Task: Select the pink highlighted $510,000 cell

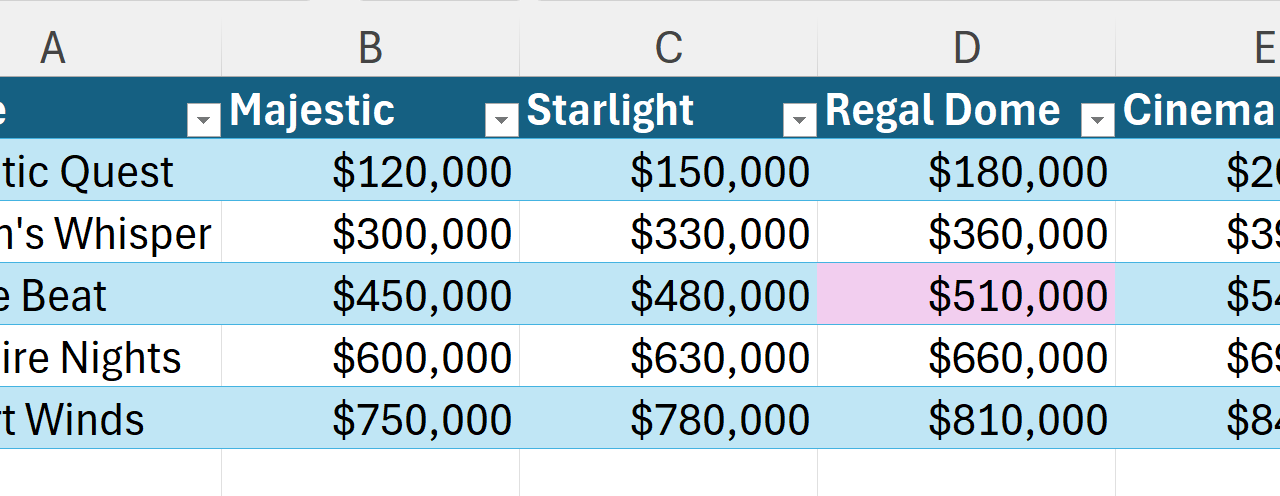Action: [966, 295]
